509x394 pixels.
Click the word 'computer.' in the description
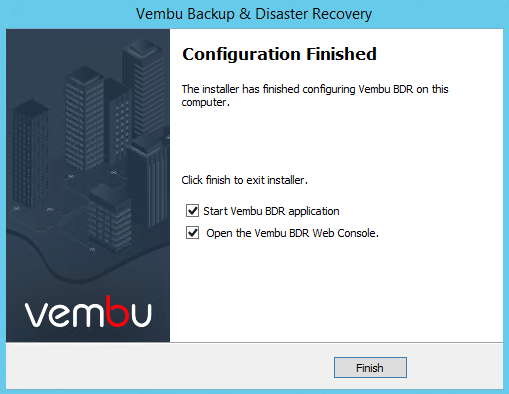coord(206,102)
